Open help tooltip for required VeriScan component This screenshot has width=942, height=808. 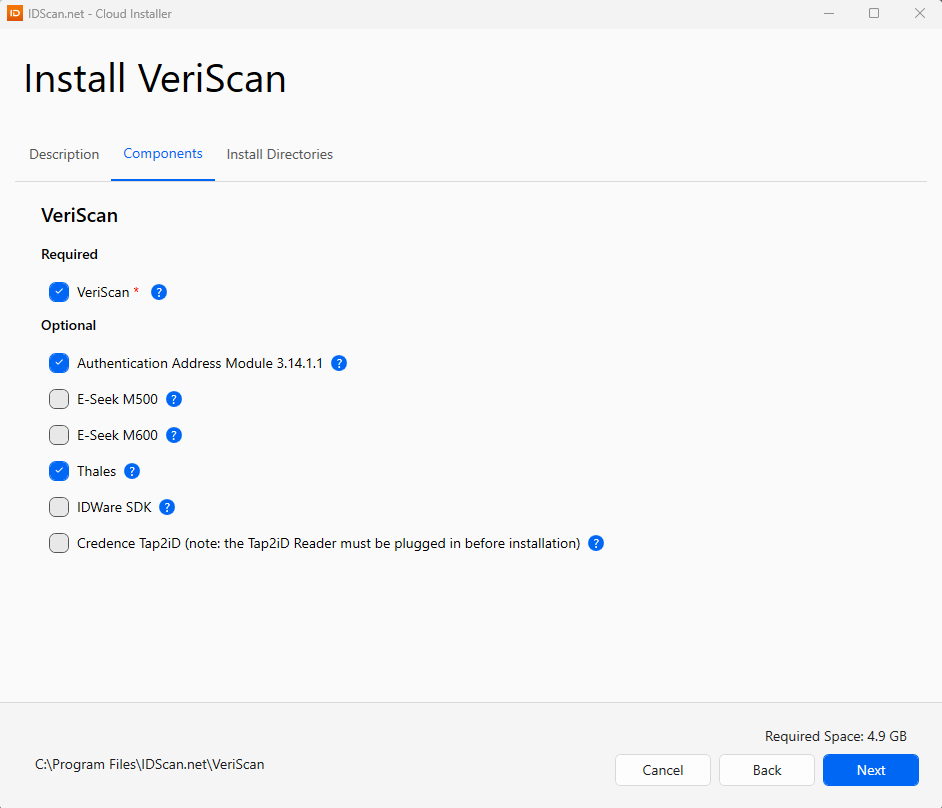(158, 292)
